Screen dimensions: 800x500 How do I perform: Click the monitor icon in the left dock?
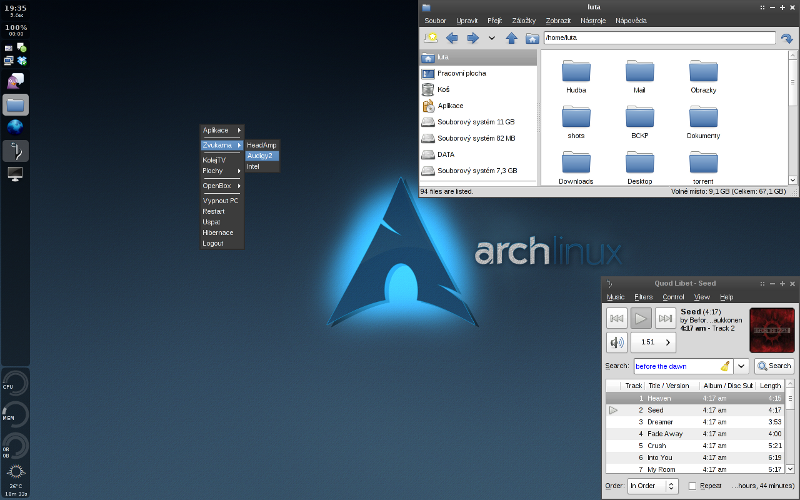[15, 174]
